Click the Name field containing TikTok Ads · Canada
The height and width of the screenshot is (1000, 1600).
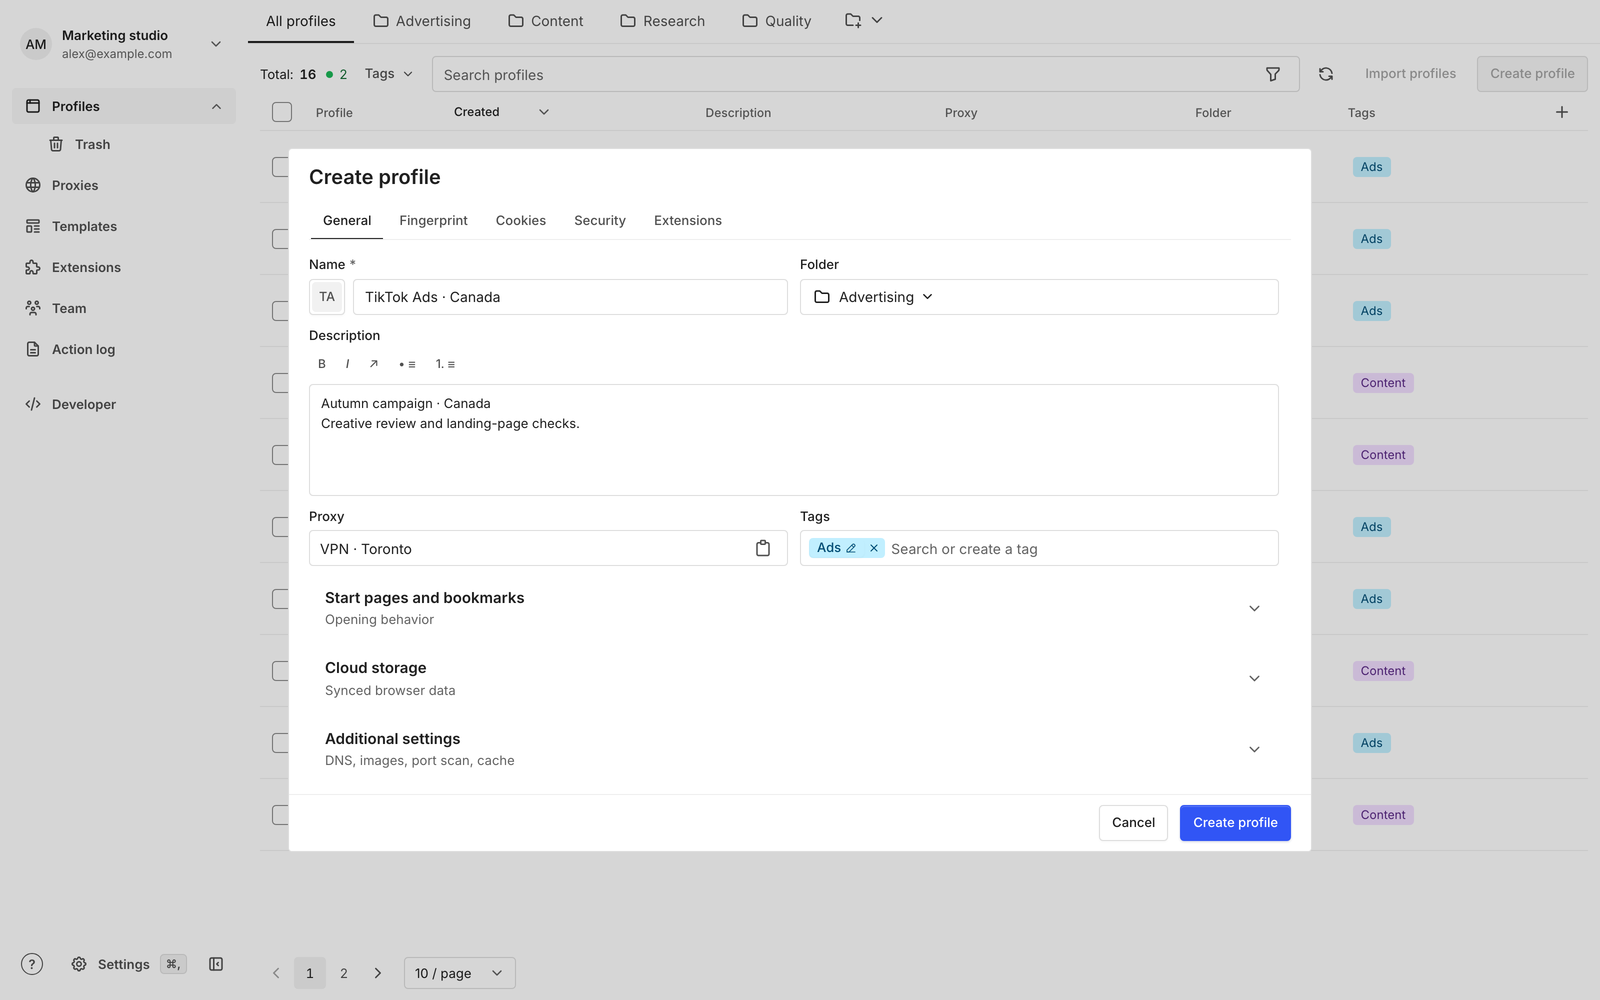coord(570,297)
